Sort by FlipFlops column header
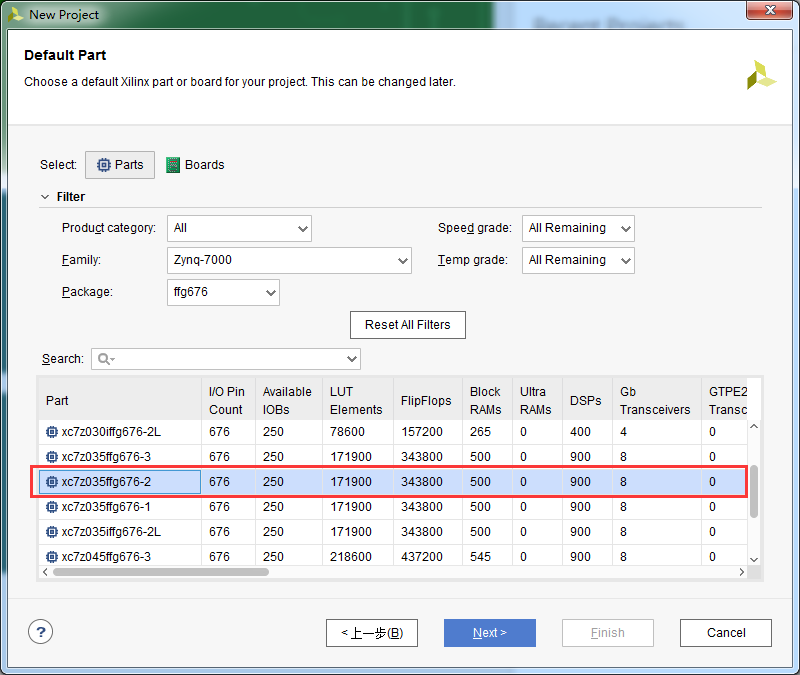Viewport: 800px width, 675px height. 428,401
